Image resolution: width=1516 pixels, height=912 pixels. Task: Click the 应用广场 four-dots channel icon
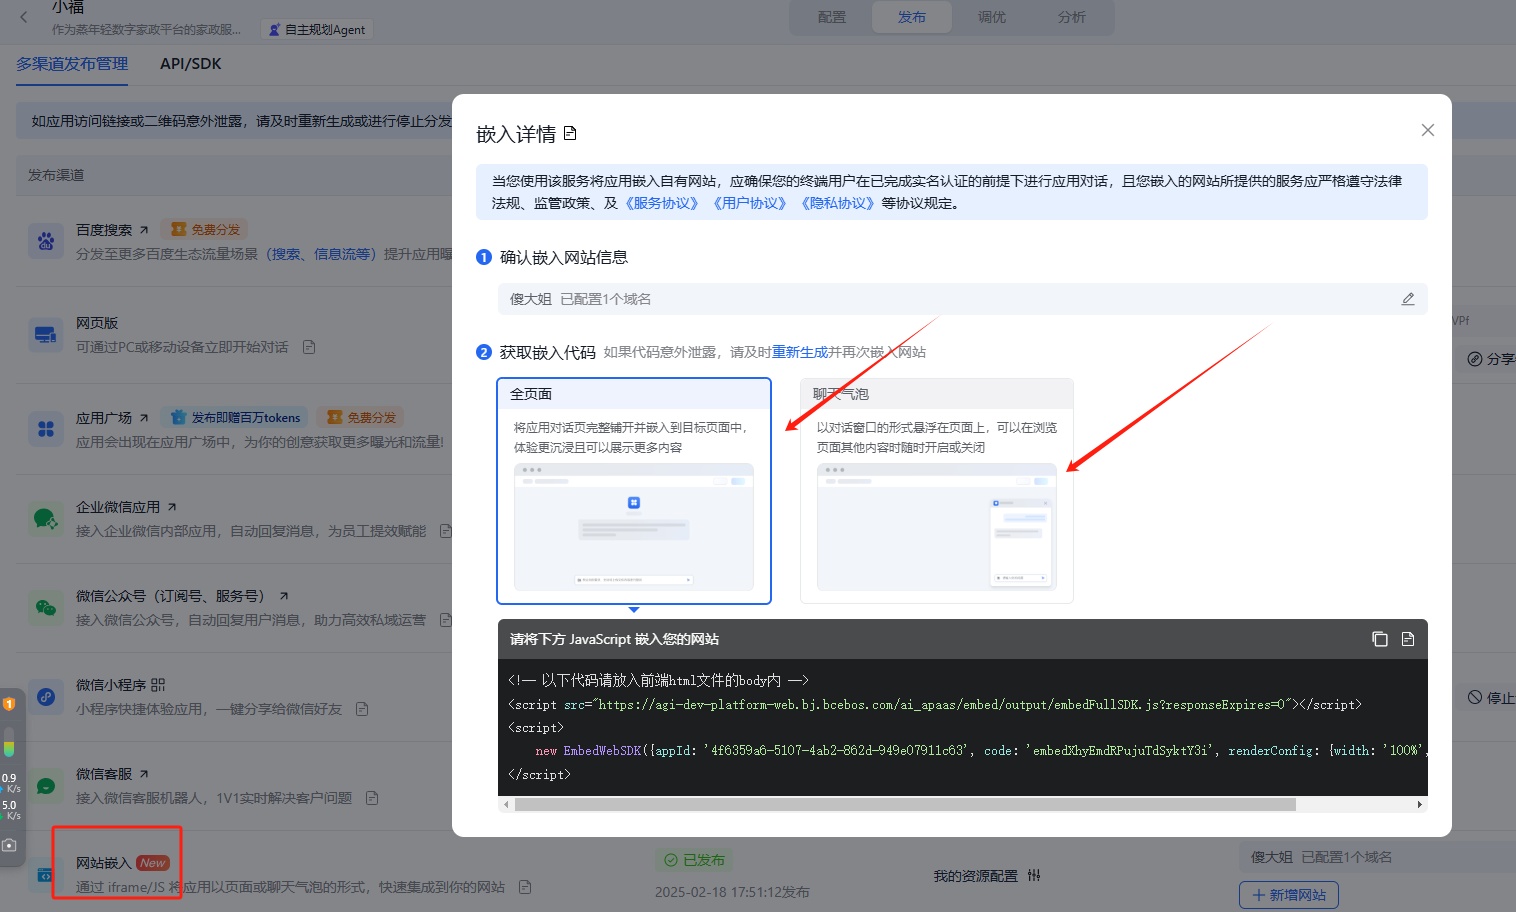pyautogui.click(x=46, y=429)
